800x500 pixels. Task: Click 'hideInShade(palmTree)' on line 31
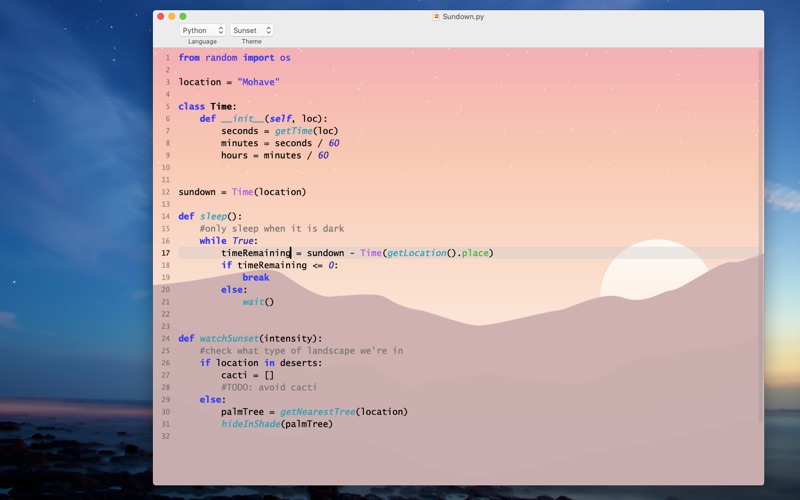(277, 424)
